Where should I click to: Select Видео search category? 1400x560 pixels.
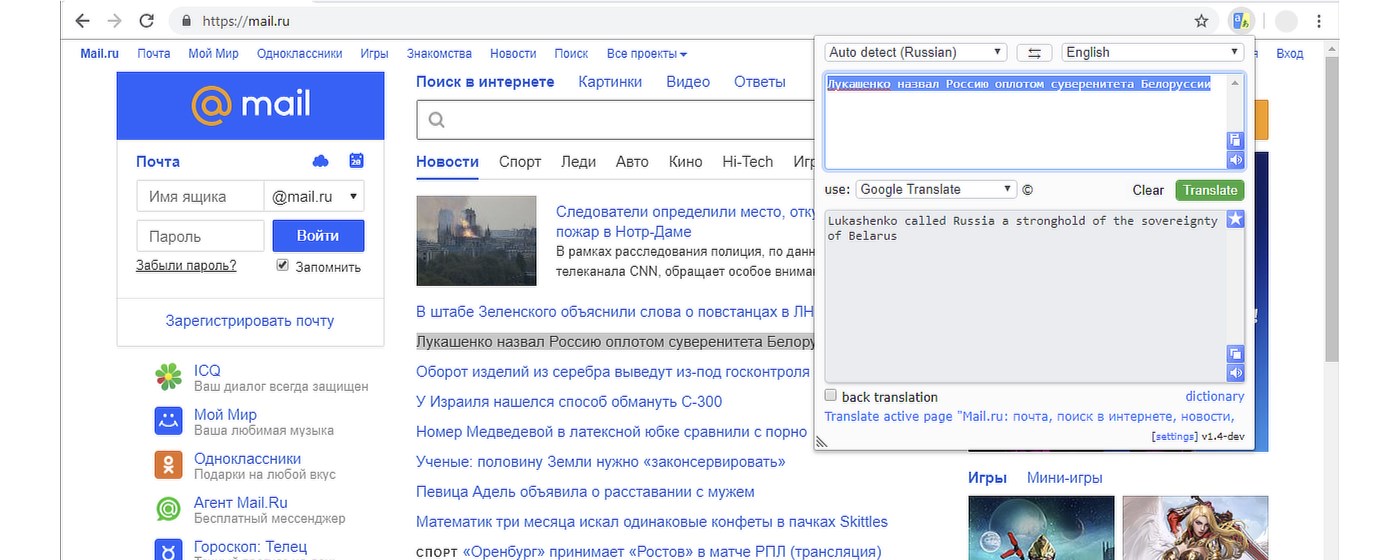point(688,82)
